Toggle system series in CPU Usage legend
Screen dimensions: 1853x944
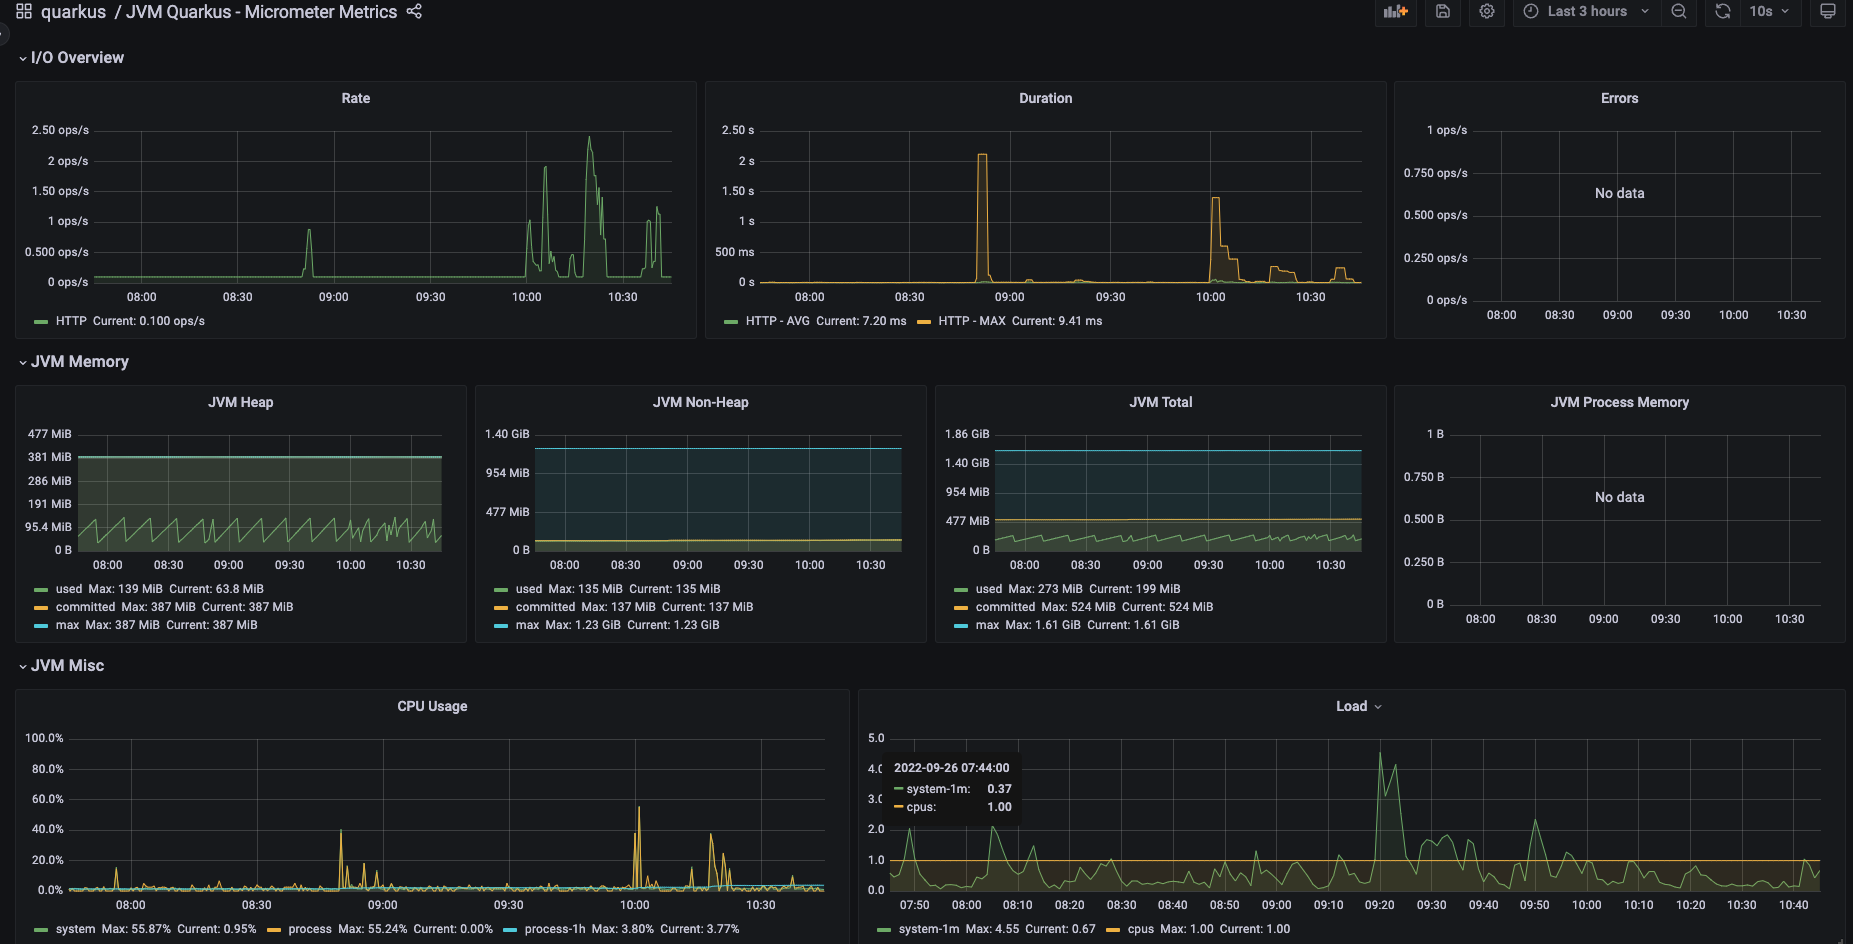76,929
